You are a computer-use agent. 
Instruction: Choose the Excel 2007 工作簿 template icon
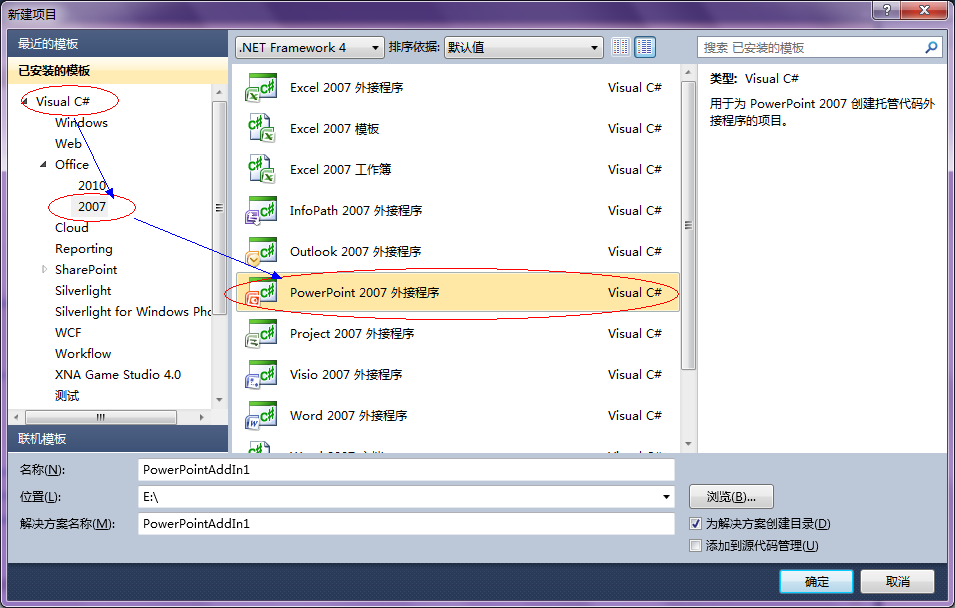(261, 169)
